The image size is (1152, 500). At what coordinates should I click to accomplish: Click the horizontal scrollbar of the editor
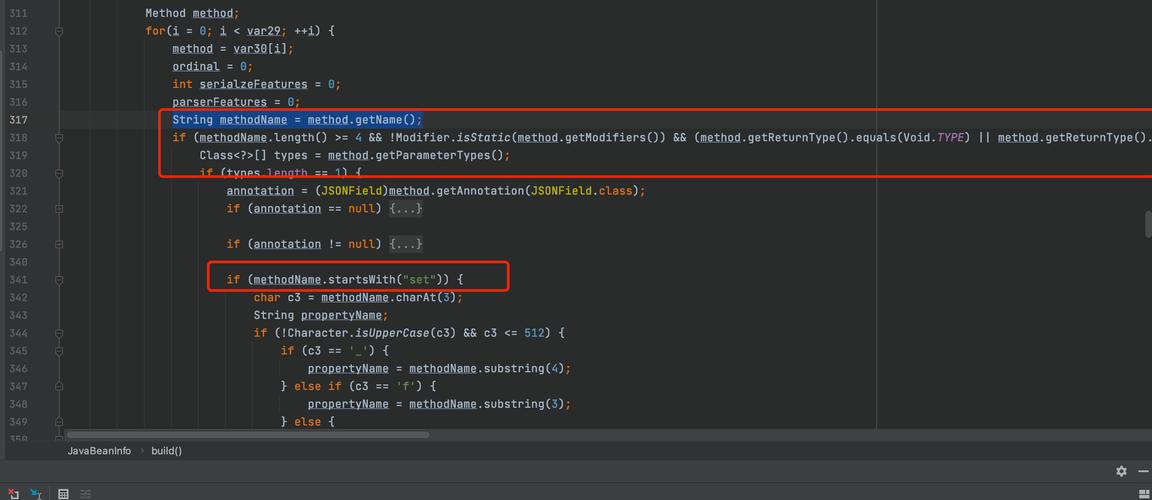pos(248,435)
